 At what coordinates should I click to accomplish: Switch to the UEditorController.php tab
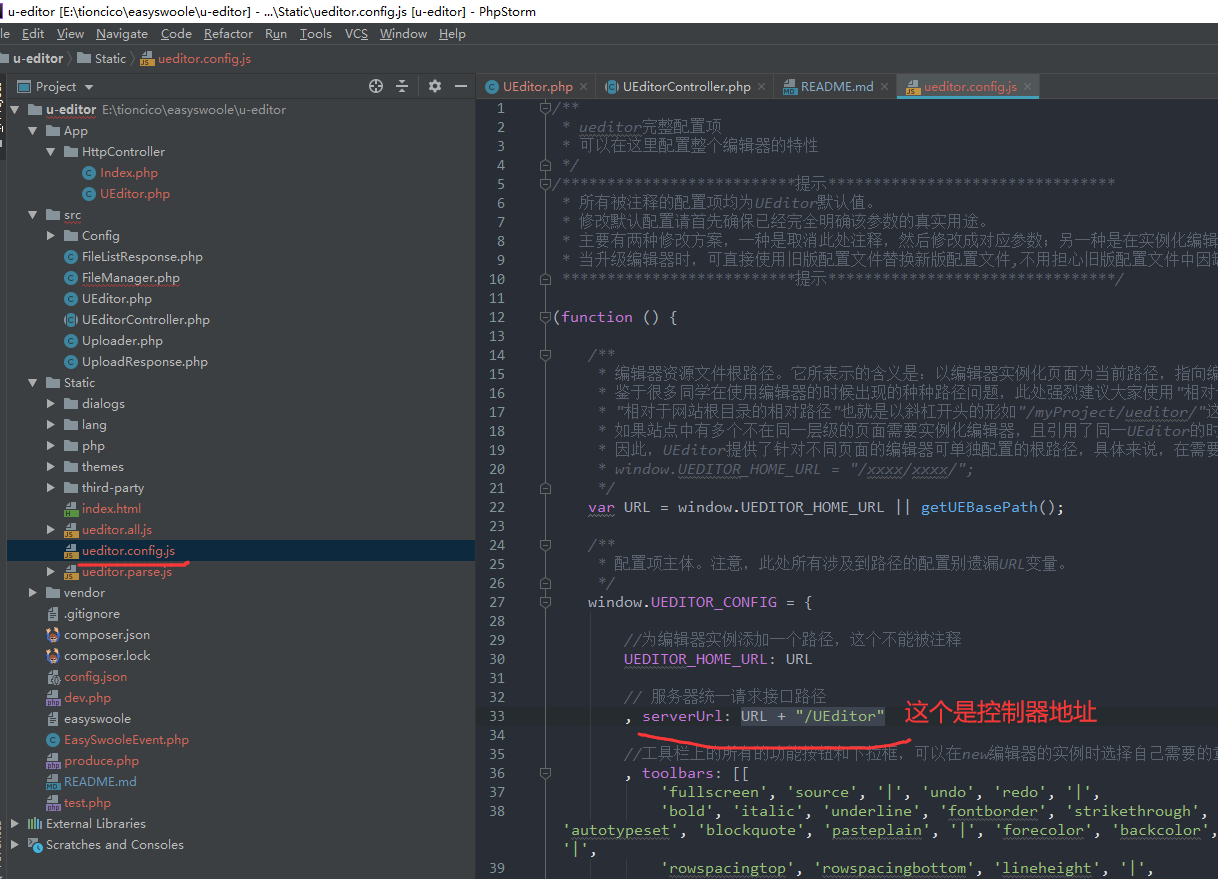(x=685, y=87)
